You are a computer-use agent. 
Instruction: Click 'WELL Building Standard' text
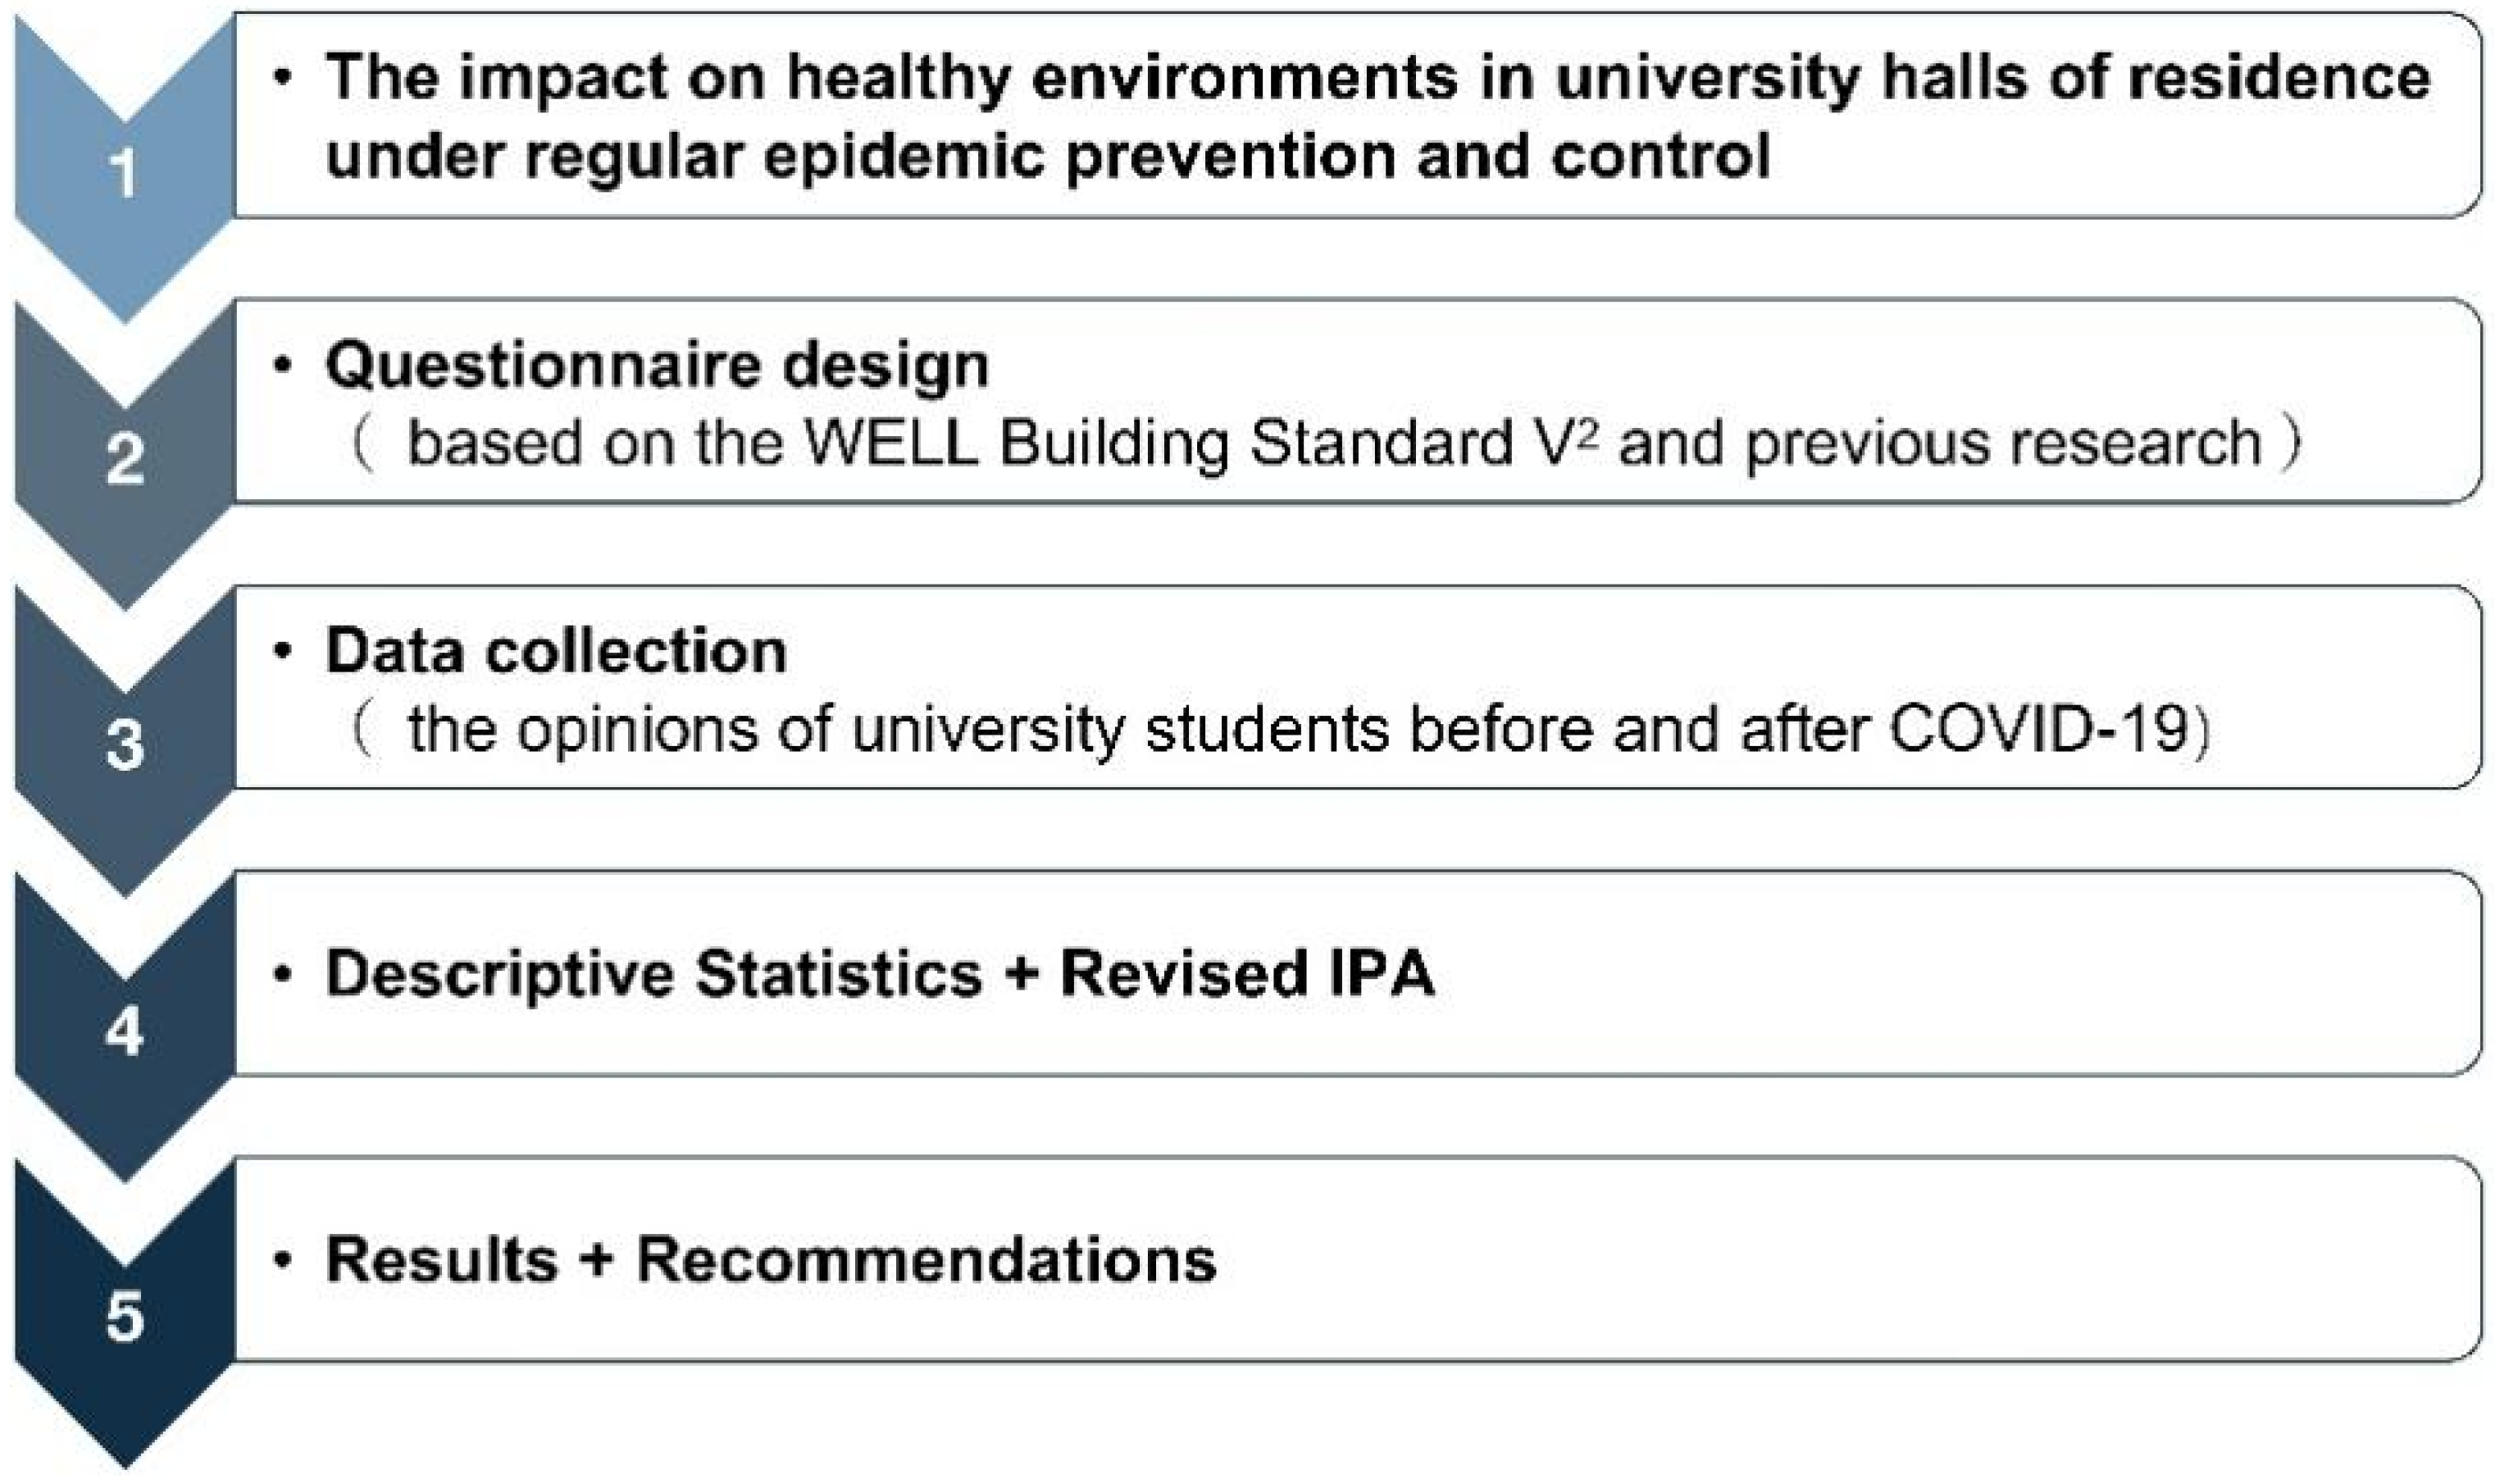pos(1160,443)
